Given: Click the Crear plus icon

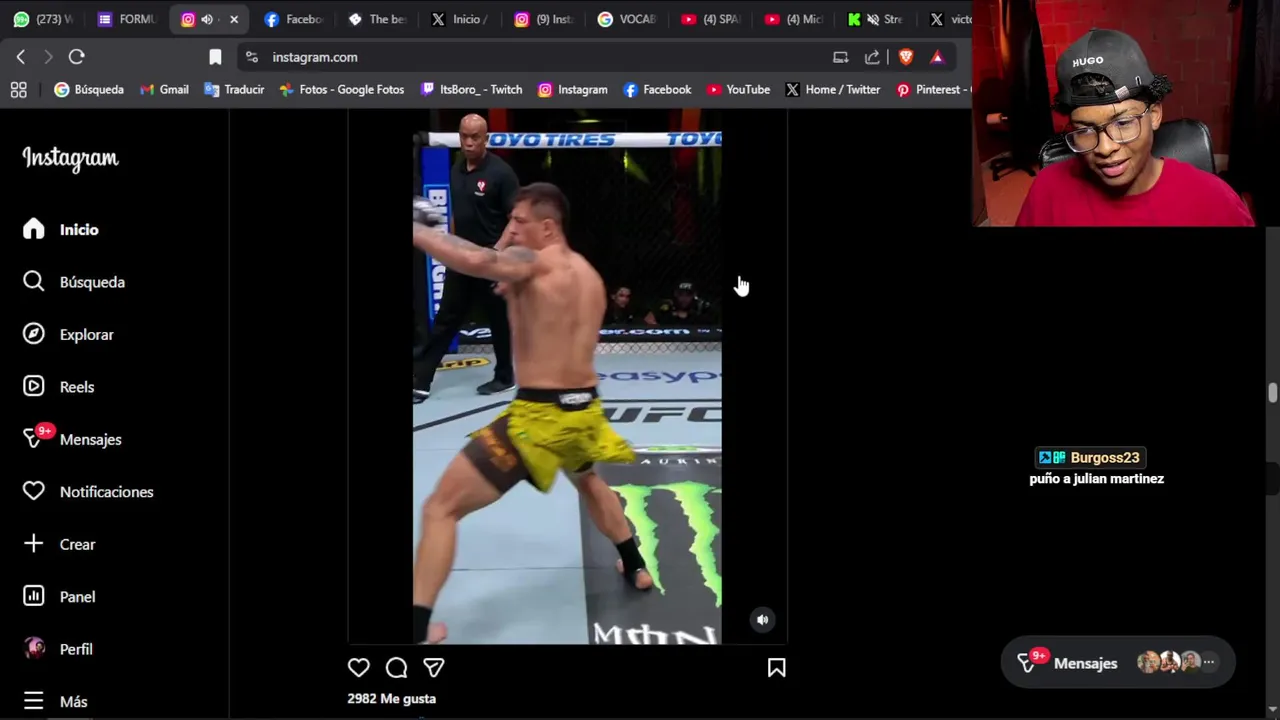Looking at the screenshot, I should click(x=34, y=544).
